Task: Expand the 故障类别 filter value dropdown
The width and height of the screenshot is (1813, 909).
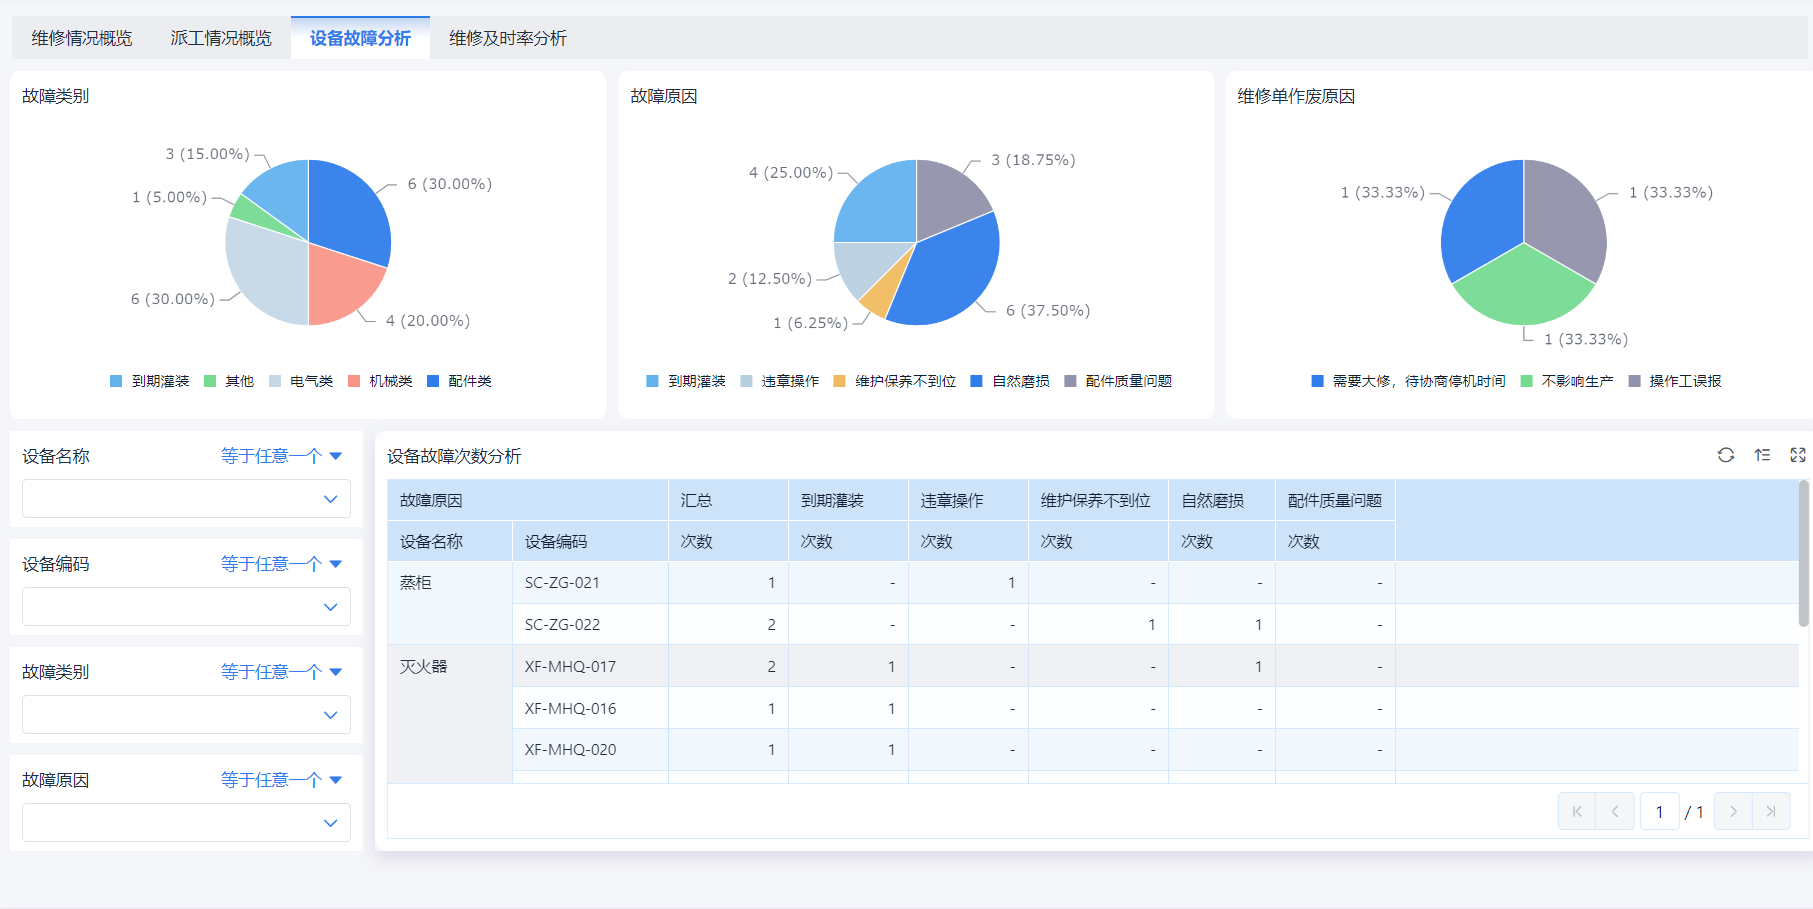Action: pyautogui.click(x=186, y=715)
